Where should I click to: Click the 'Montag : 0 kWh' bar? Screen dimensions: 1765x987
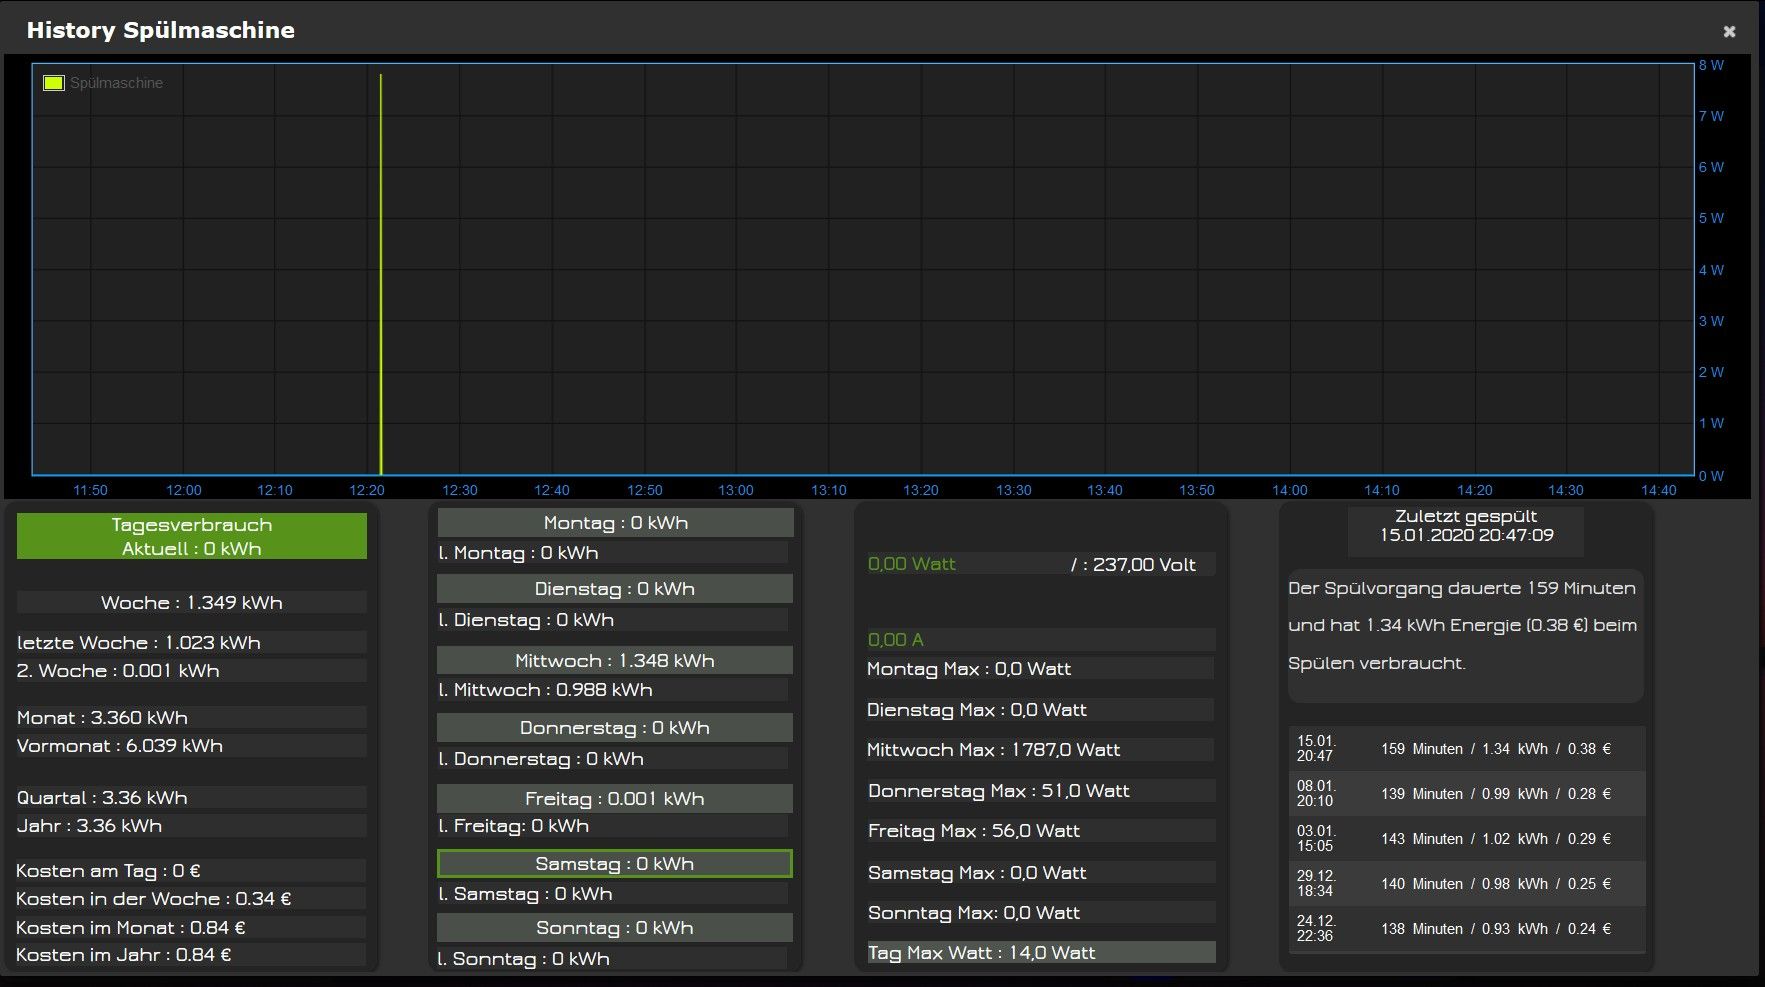(615, 522)
